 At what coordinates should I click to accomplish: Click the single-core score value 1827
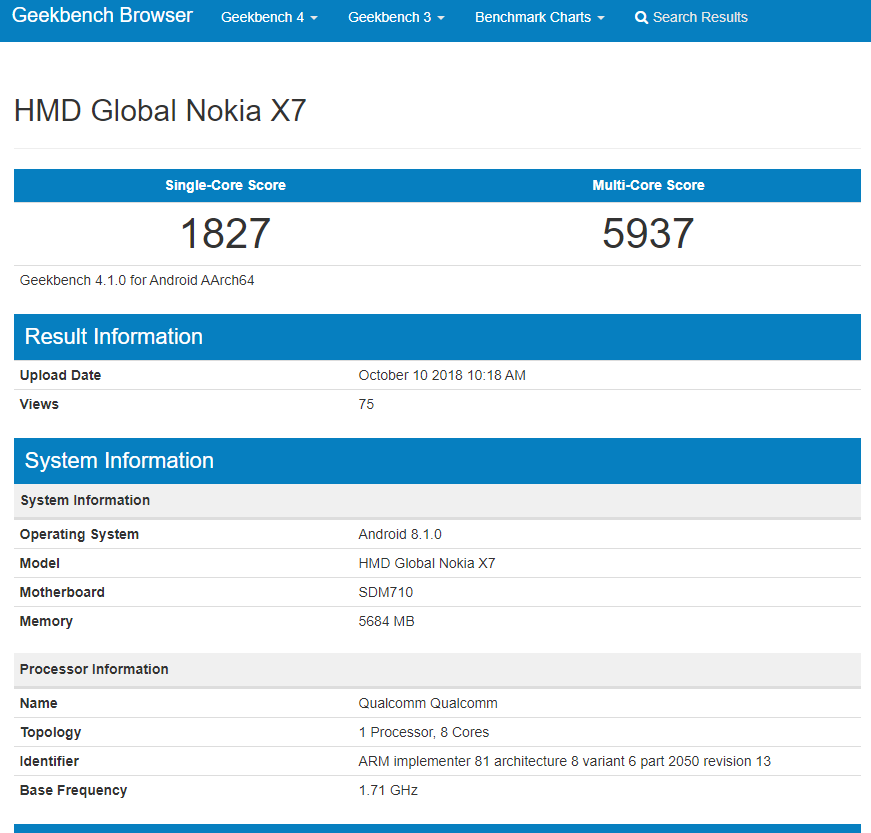pyautogui.click(x=226, y=233)
